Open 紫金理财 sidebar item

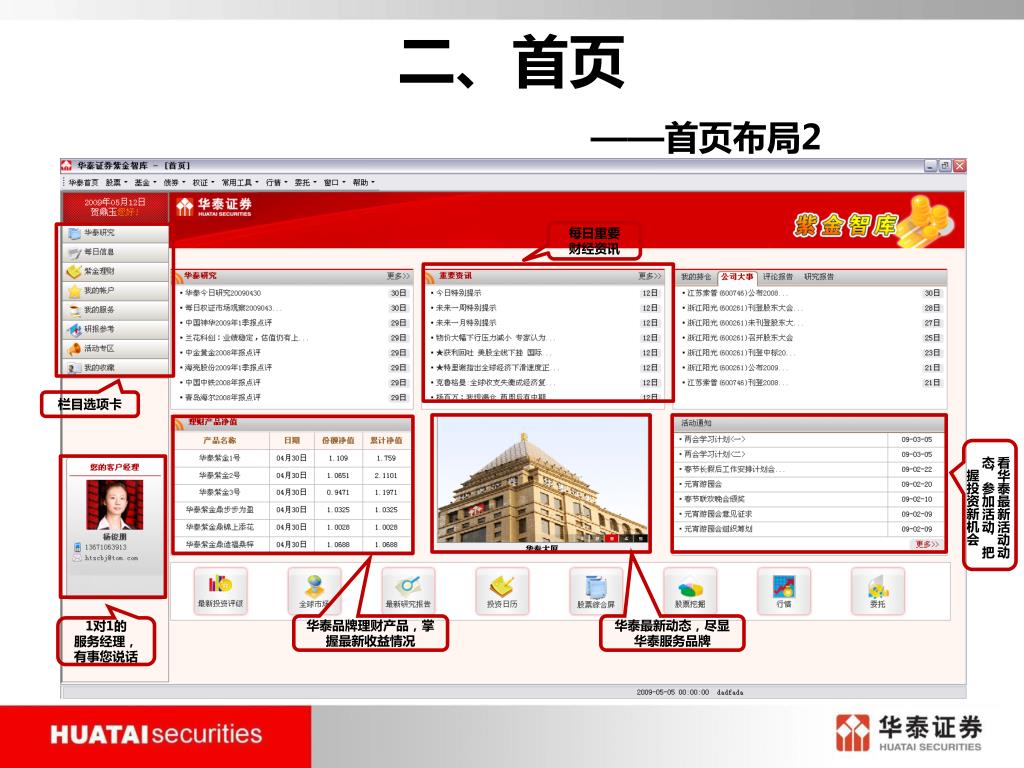(x=116, y=271)
